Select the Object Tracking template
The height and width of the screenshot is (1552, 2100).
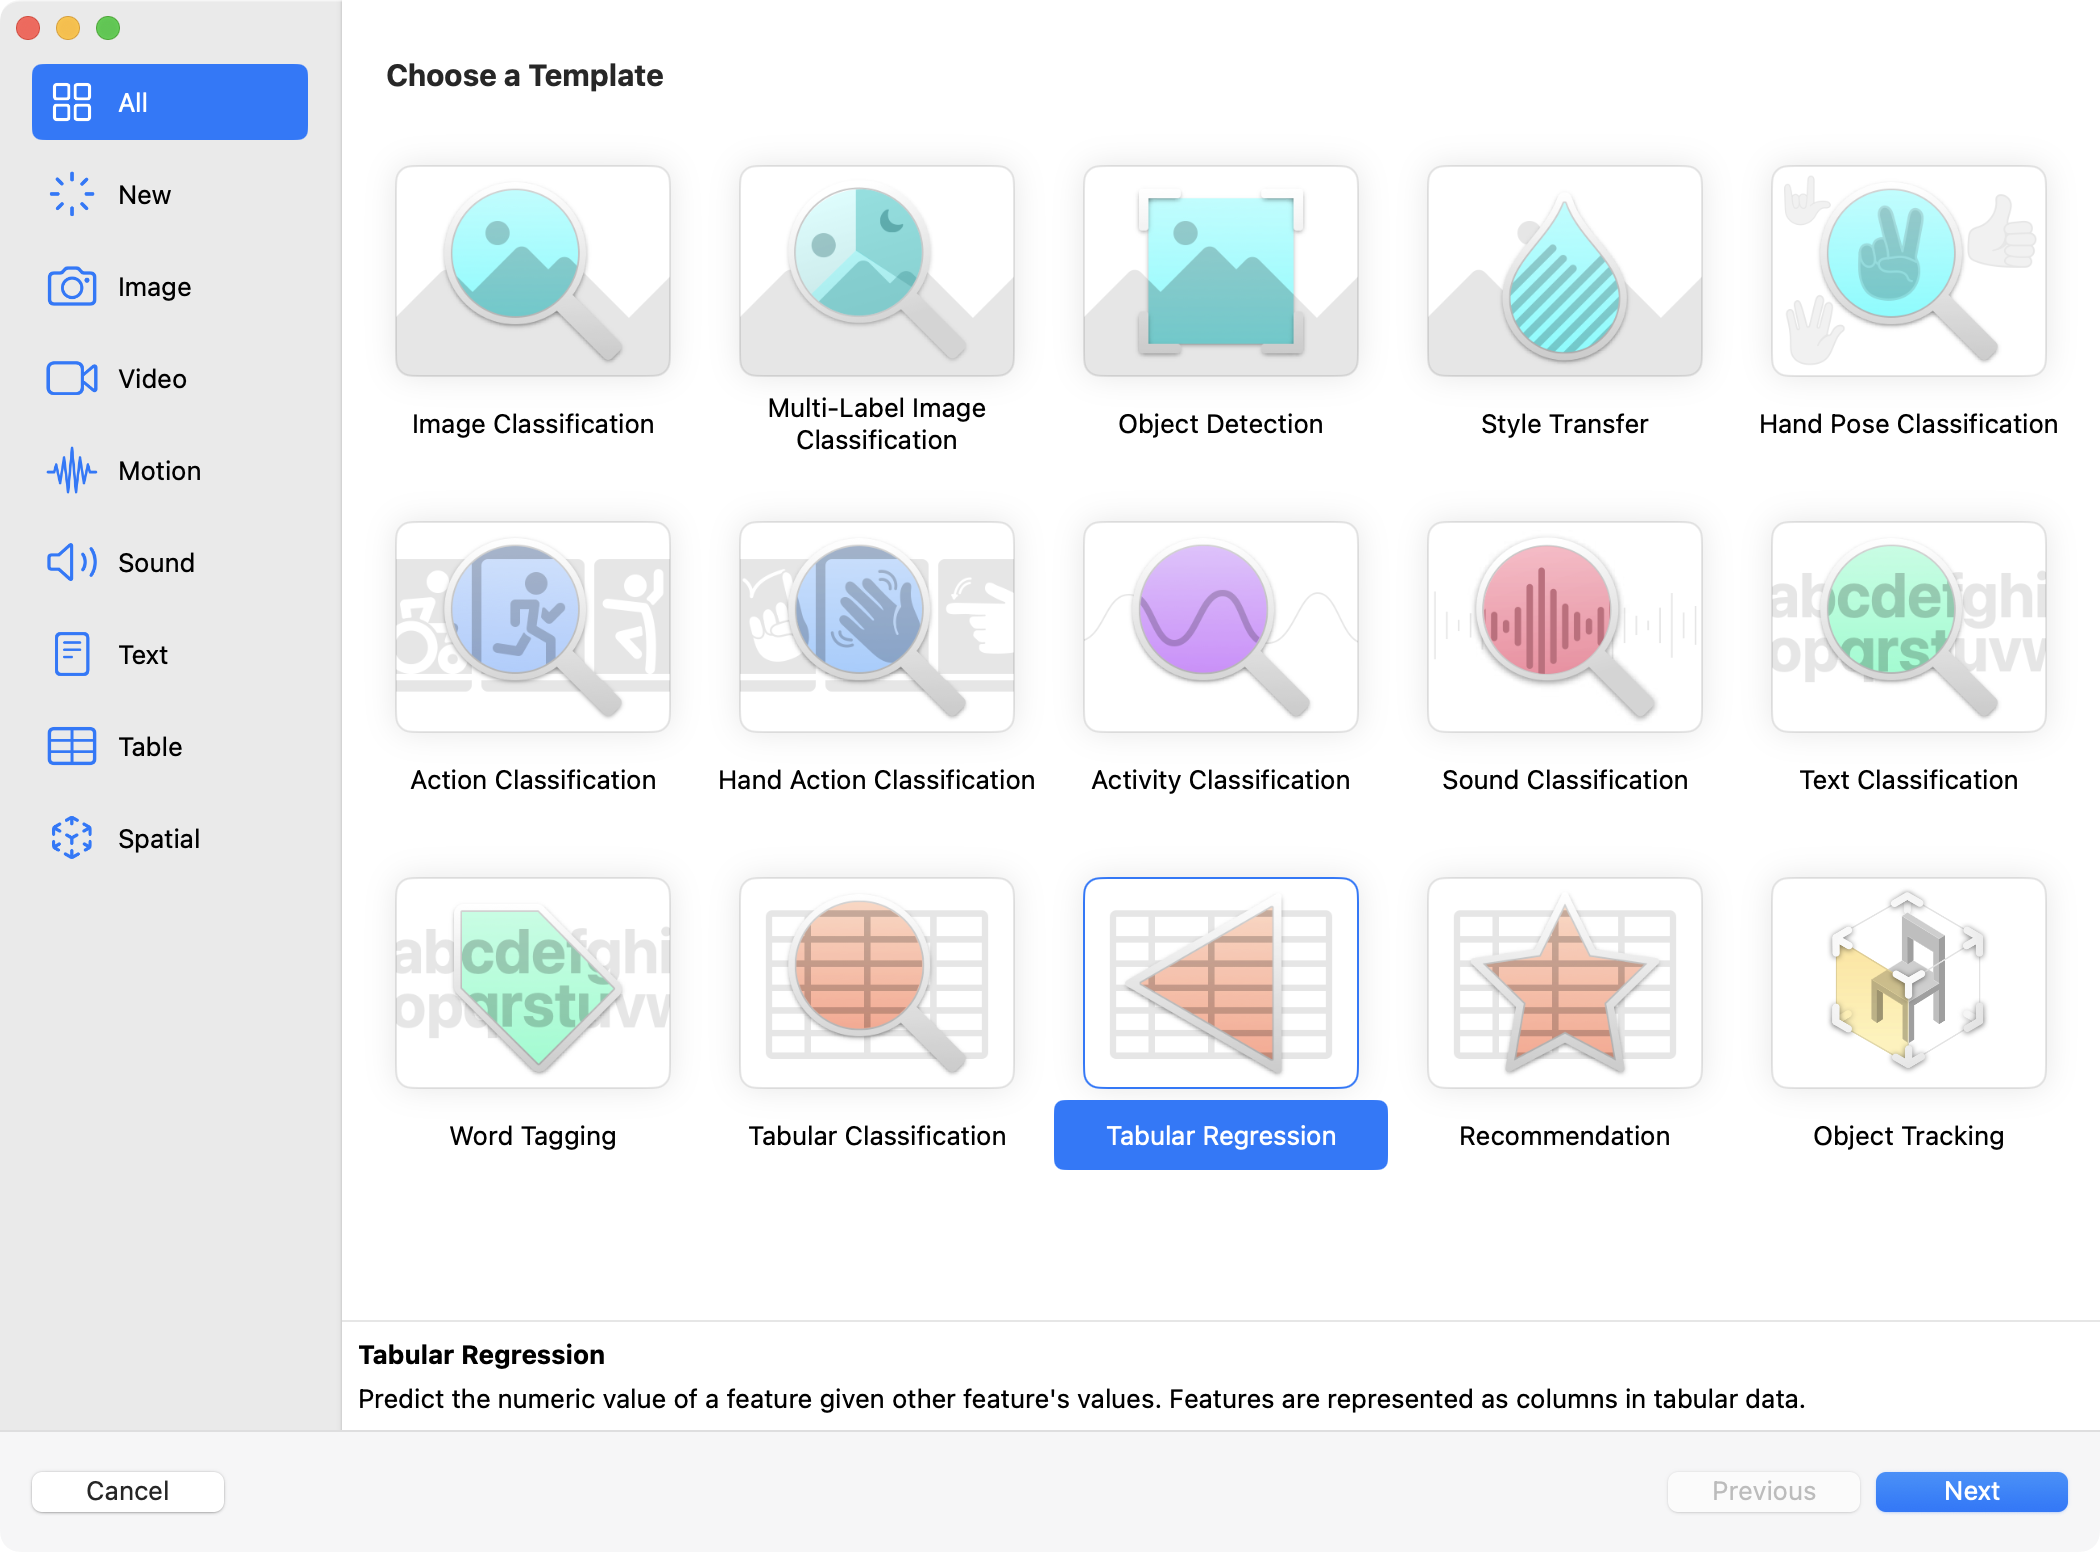1907,983
